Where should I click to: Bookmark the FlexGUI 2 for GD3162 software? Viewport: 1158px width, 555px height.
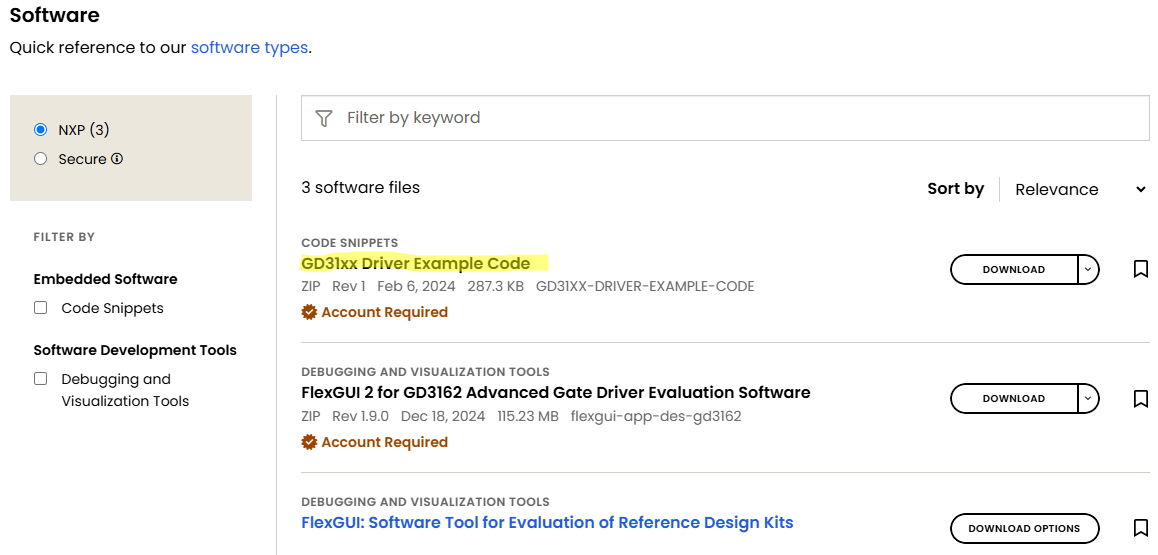1140,398
